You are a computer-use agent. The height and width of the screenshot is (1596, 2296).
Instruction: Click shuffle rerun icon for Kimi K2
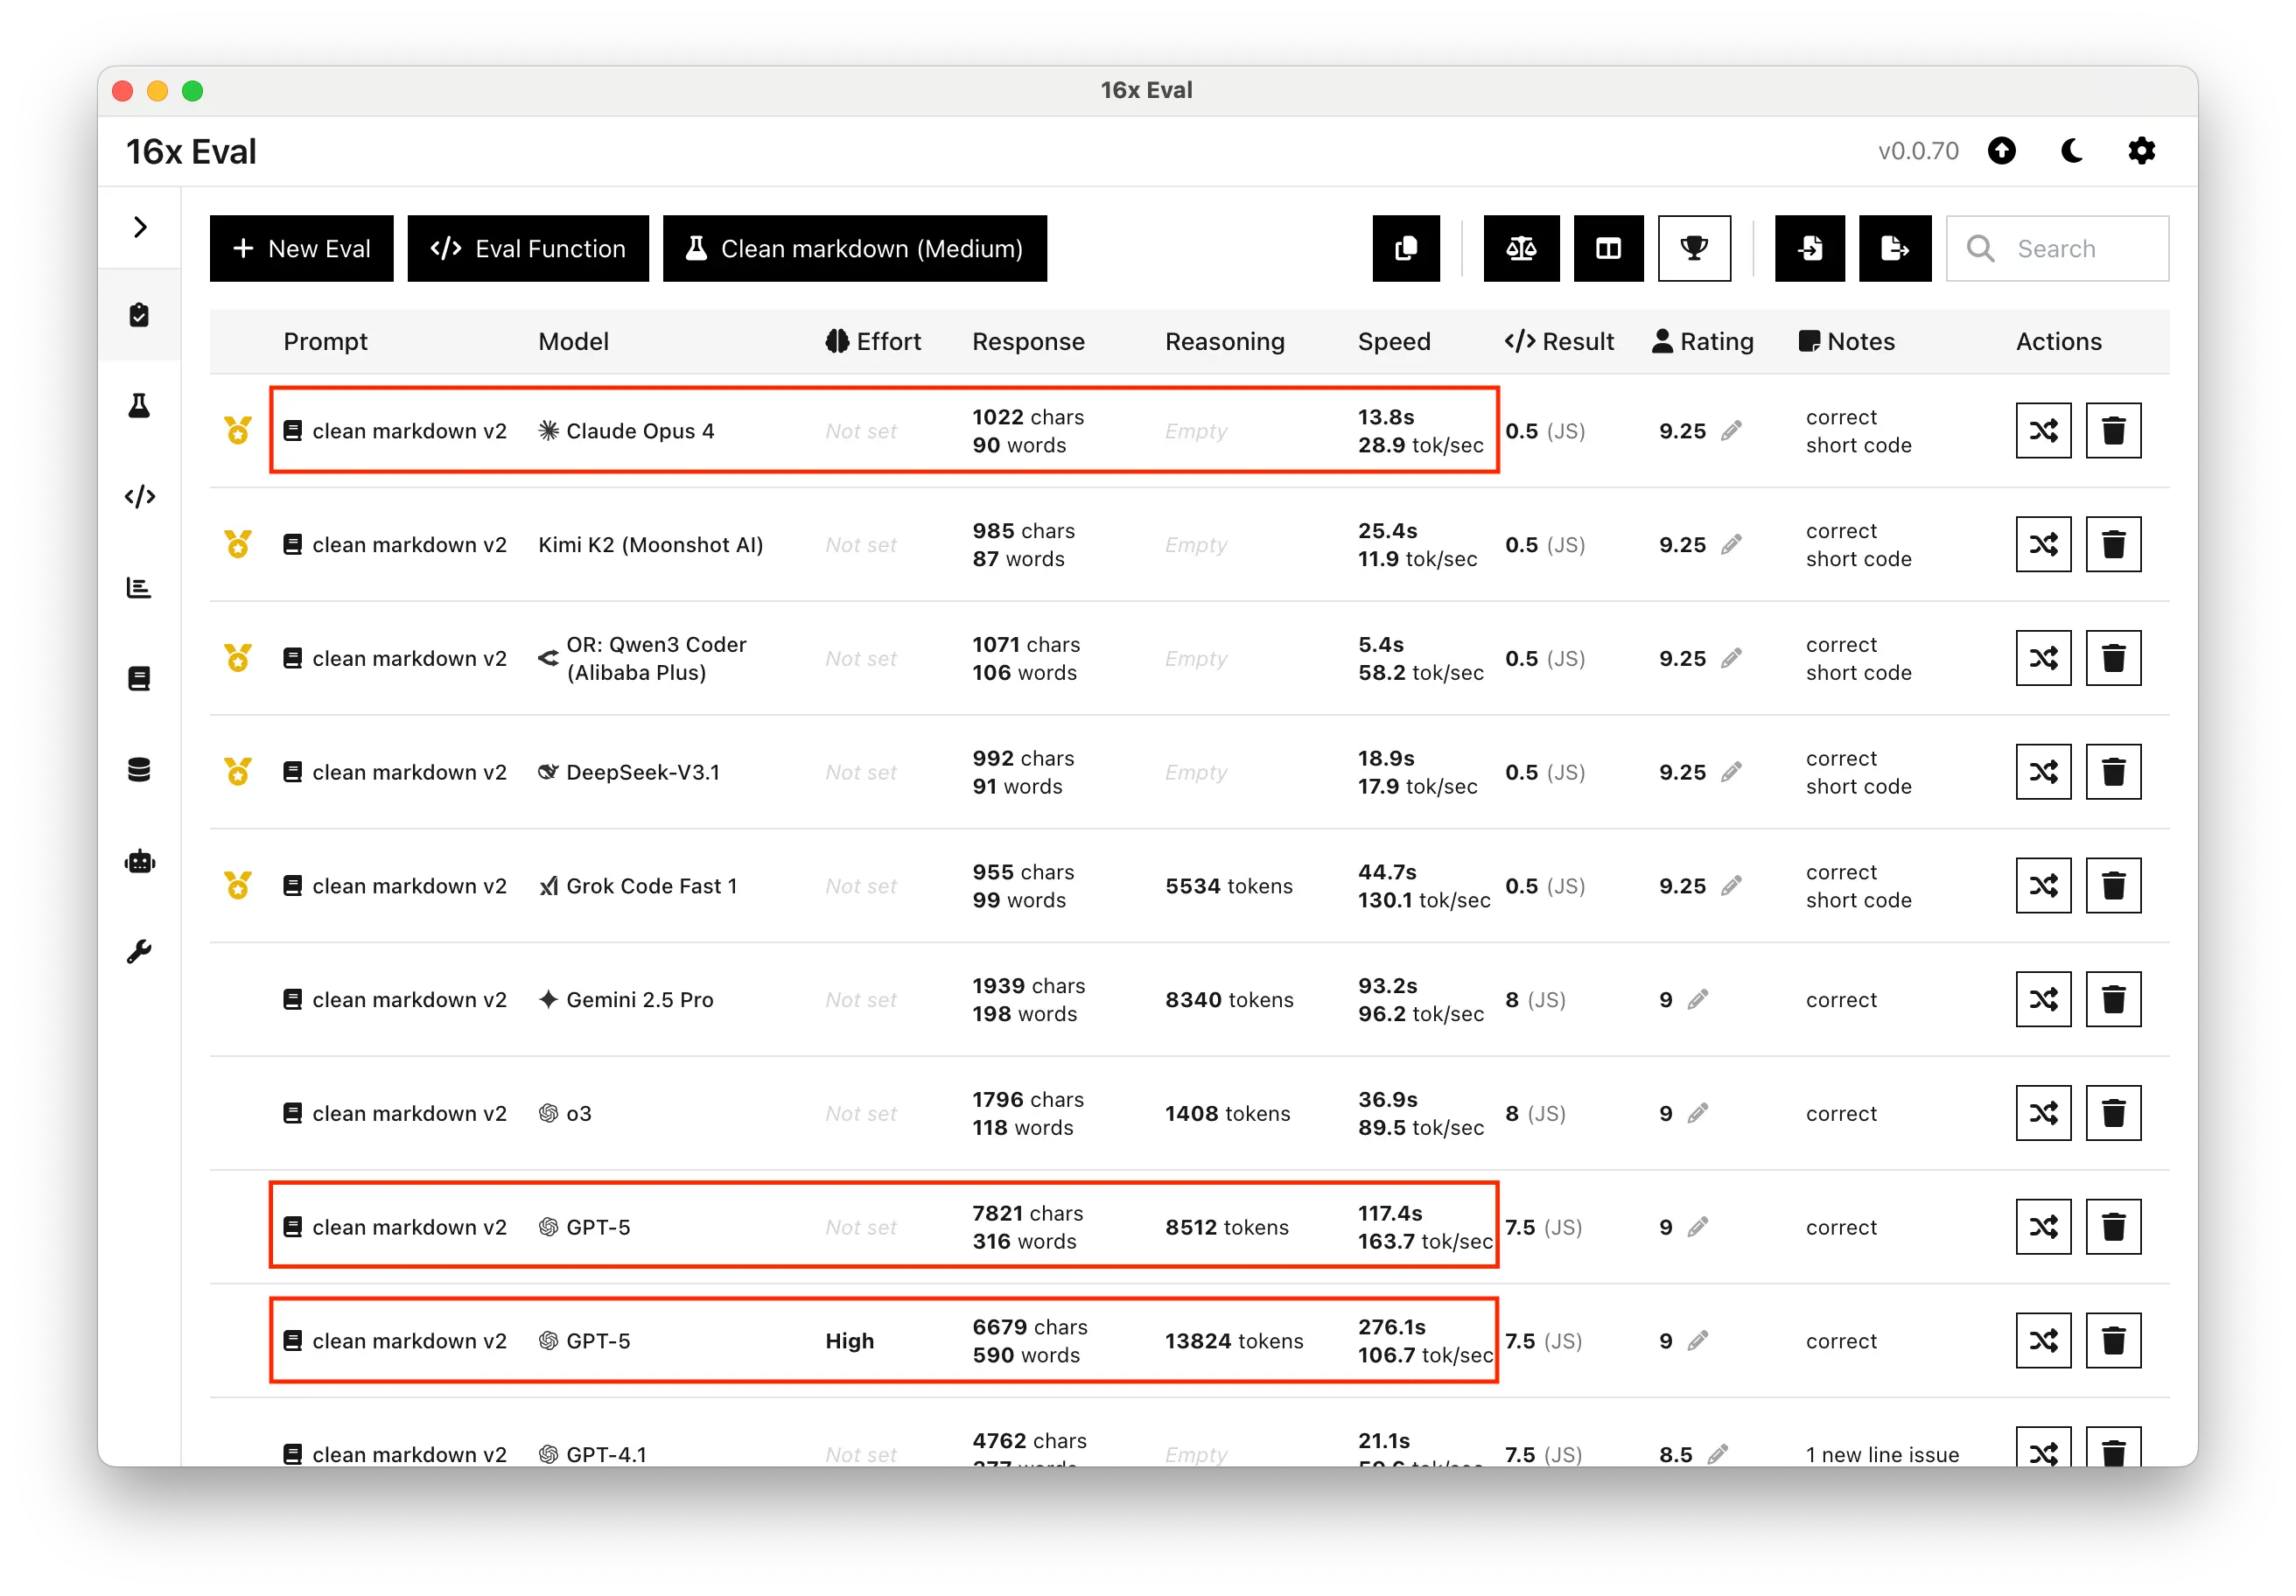2043,545
